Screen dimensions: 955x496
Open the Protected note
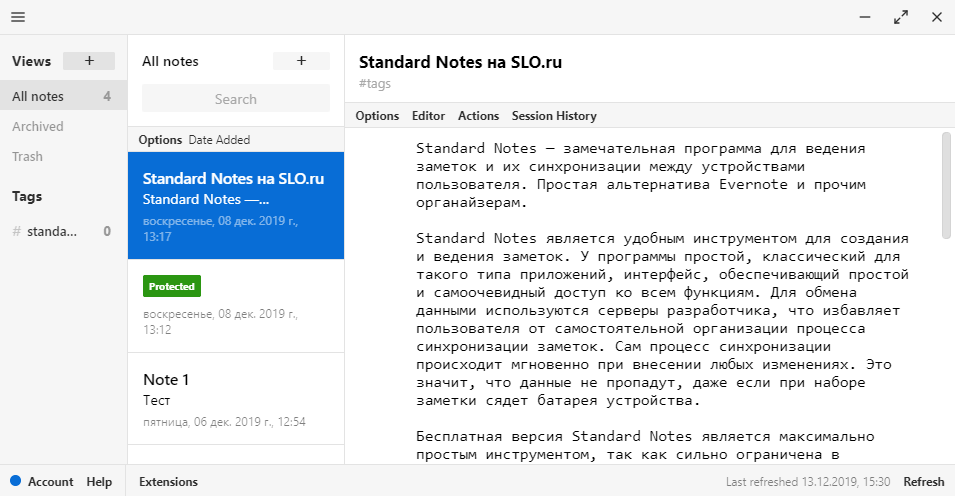[x=236, y=306]
